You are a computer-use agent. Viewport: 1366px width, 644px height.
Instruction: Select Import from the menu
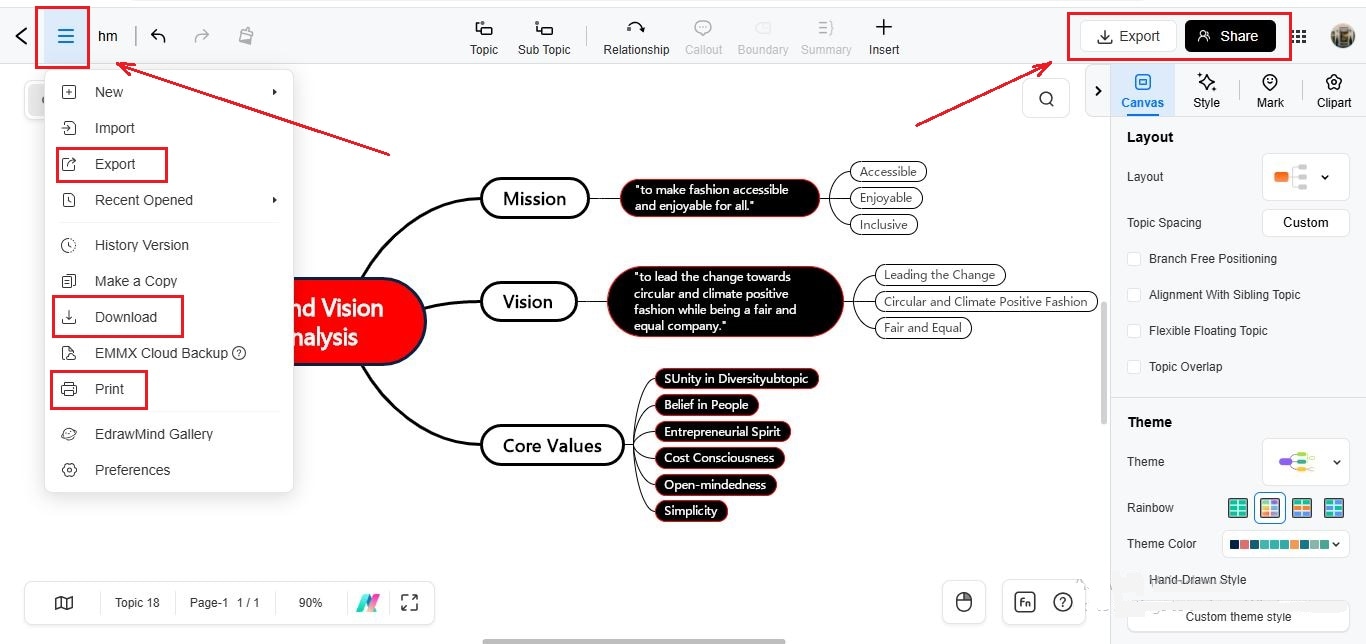(169, 128)
